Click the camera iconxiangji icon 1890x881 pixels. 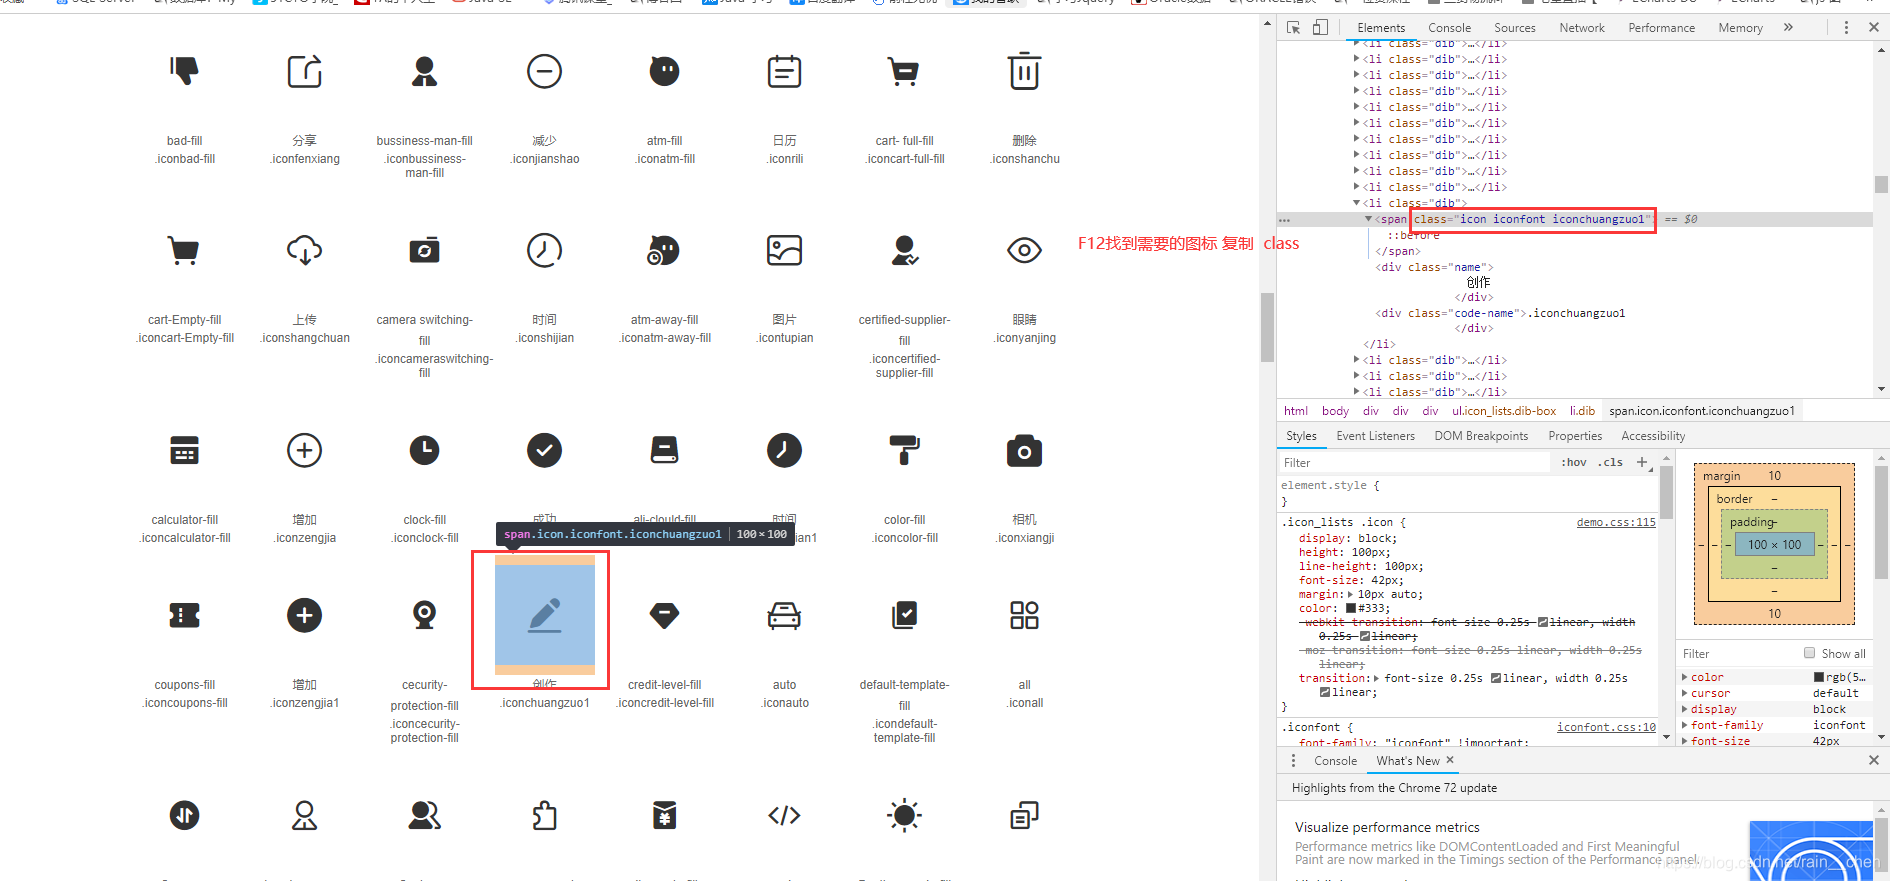1024,450
